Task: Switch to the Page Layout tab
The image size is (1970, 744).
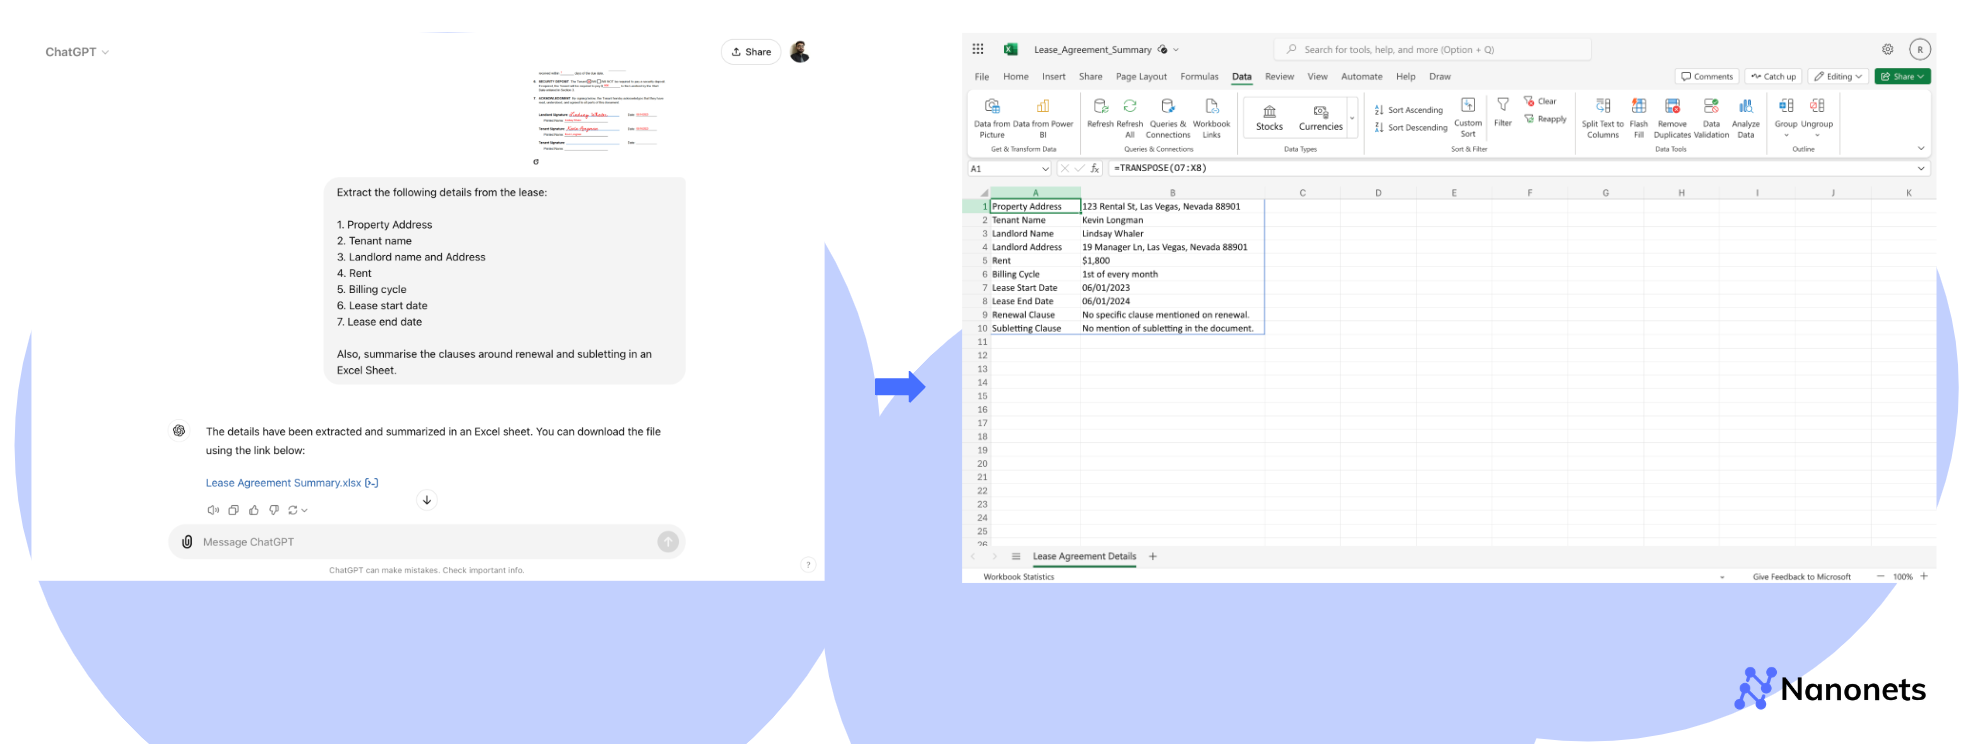Action: pos(1141,76)
